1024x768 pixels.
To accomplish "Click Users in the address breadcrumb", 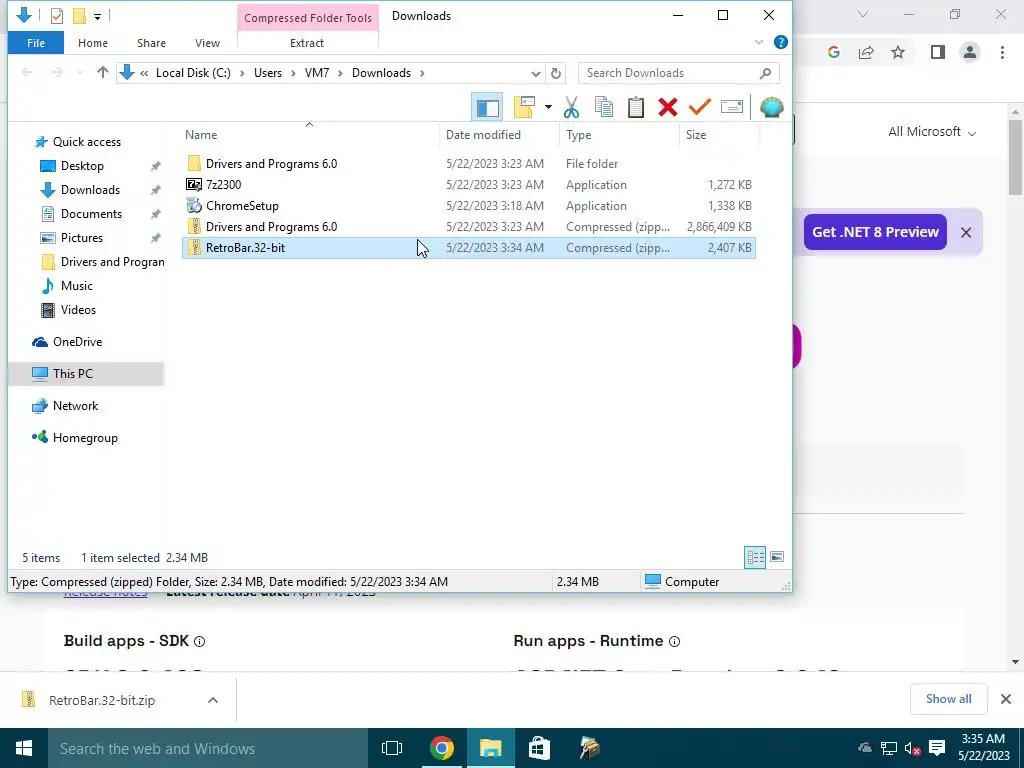I will pos(268,73).
